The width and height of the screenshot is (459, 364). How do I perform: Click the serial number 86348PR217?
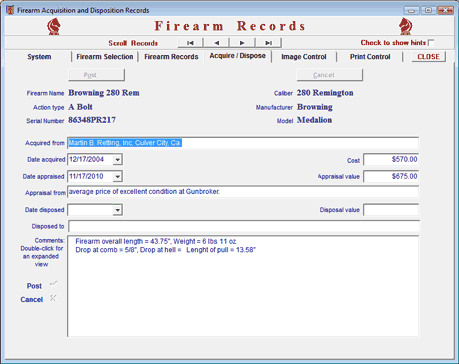92,120
